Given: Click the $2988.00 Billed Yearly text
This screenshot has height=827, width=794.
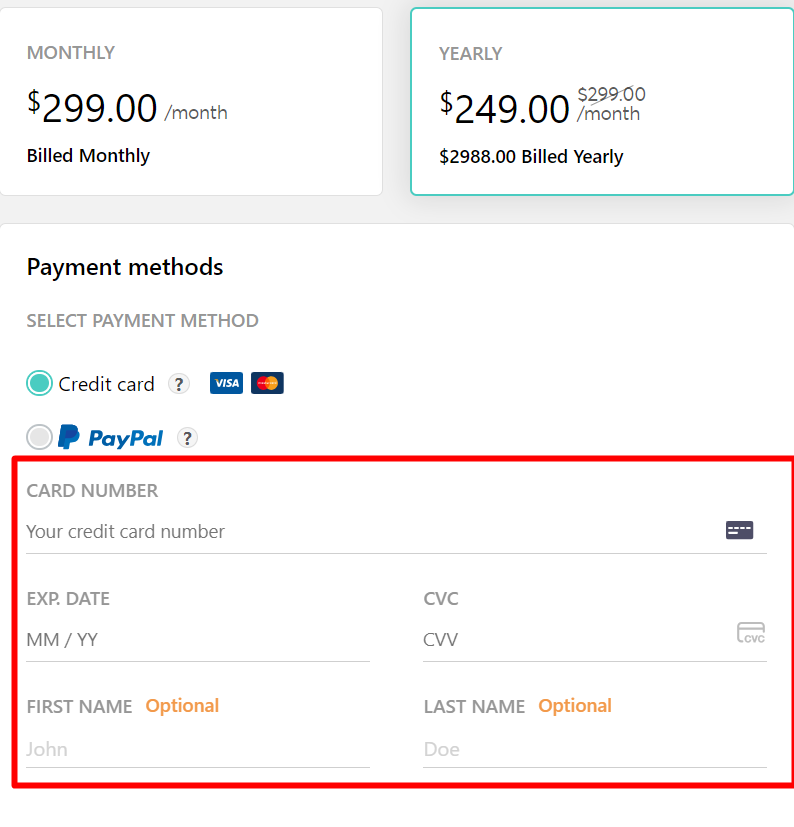Looking at the screenshot, I should (531, 157).
